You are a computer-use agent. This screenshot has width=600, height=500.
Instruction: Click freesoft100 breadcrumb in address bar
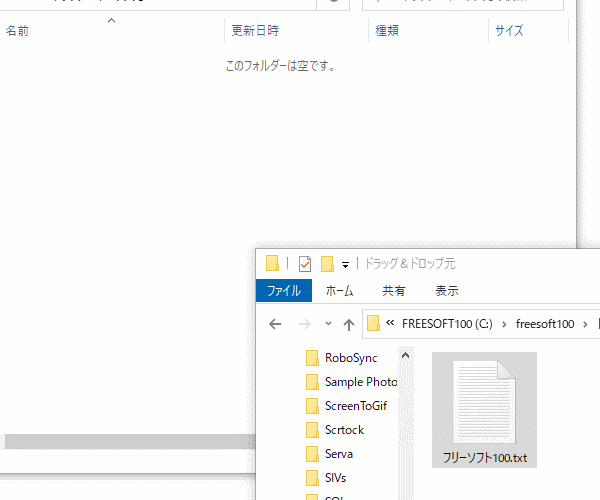pos(545,324)
